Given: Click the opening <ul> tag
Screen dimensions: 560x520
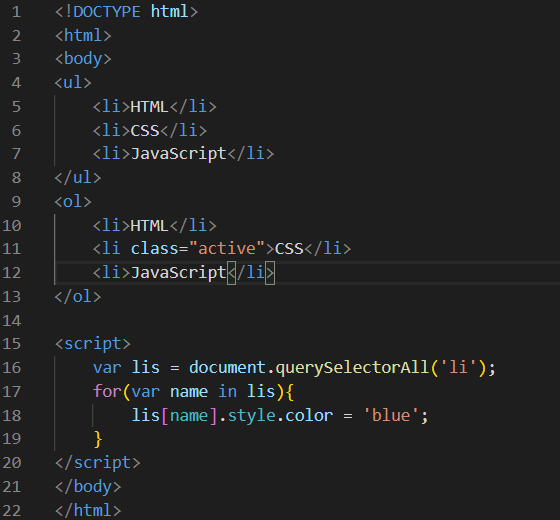Looking at the screenshot, I should (73, 83).
